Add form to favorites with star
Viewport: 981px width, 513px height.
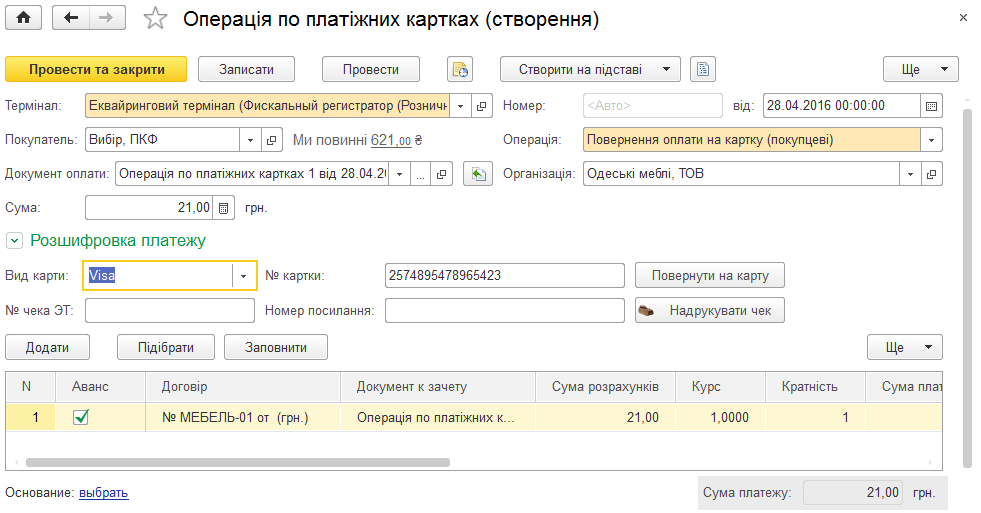tap(155, 18)
